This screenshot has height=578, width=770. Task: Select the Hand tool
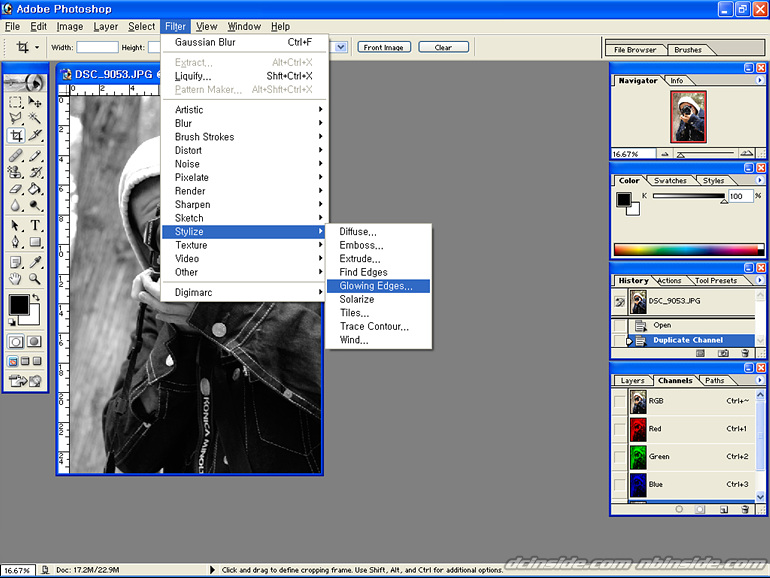(16, 278)
